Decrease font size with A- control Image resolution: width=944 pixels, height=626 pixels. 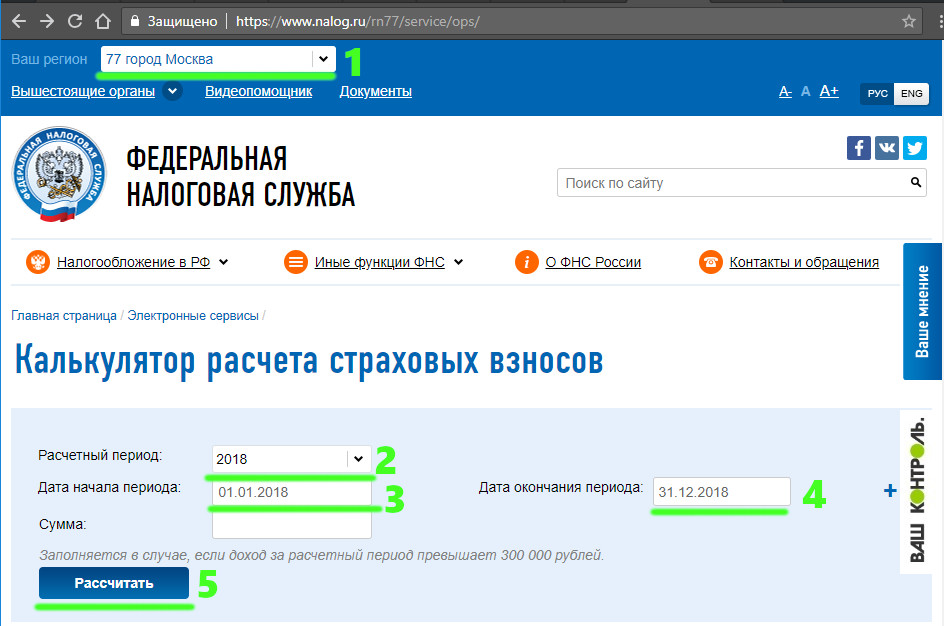[784, 90]
